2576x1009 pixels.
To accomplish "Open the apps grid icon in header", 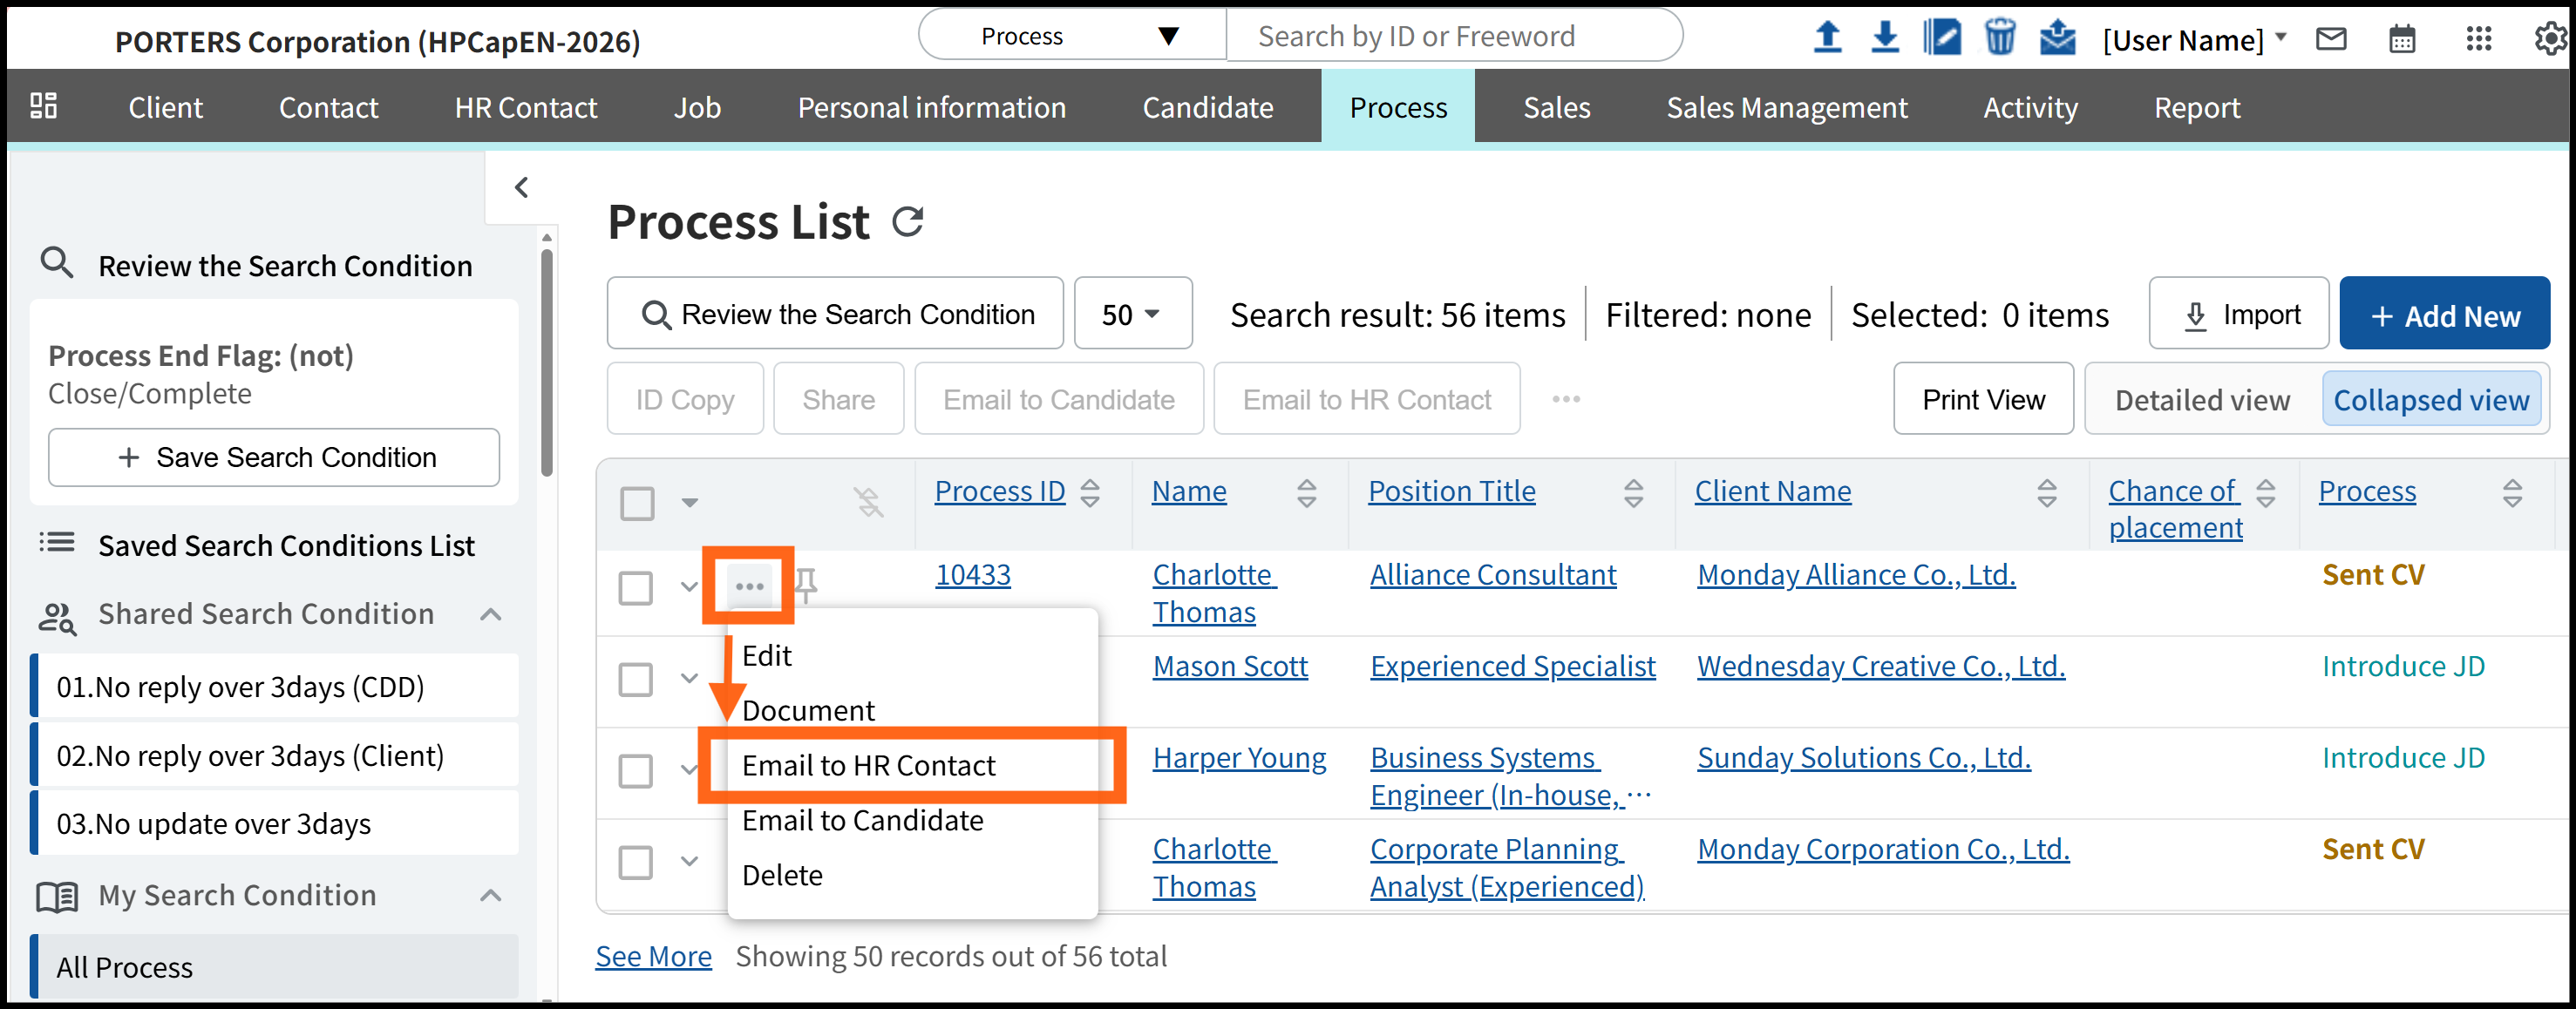I will pyautogui.click(x=2478, y=39).
